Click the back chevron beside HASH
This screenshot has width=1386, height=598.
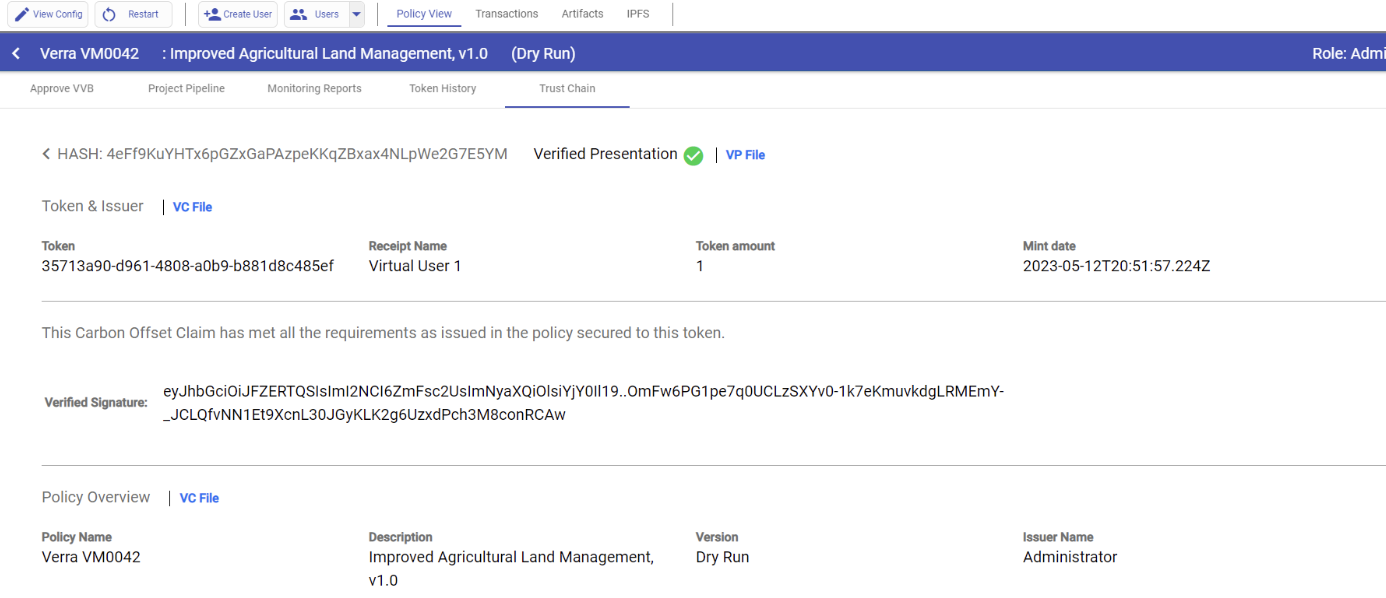point(46,154)
